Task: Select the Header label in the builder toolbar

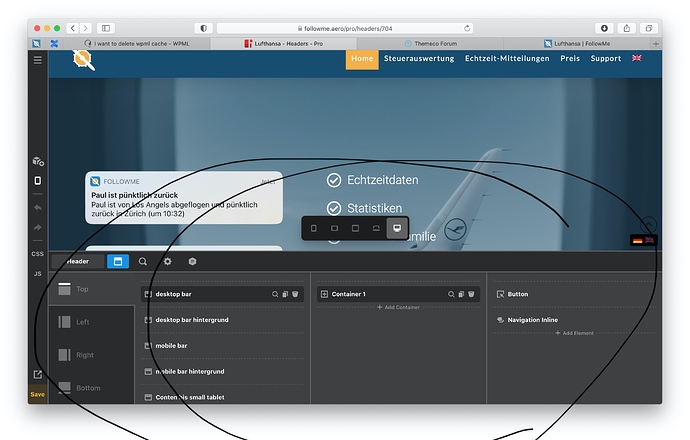Action: point(78,261)
